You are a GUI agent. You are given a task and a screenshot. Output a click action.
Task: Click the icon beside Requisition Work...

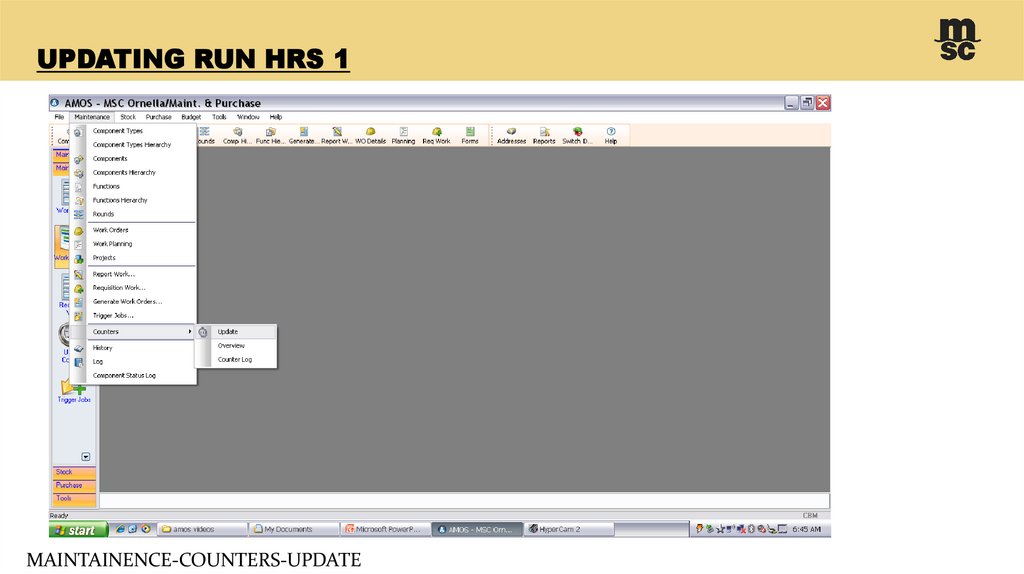[x=78, y=289]
